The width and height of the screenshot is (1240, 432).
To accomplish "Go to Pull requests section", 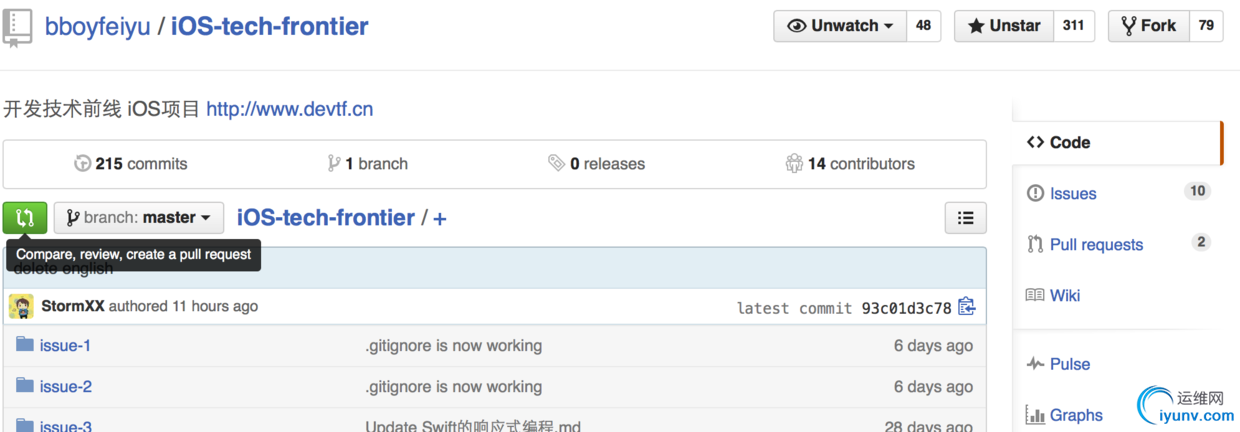I will coord(1095,245).
